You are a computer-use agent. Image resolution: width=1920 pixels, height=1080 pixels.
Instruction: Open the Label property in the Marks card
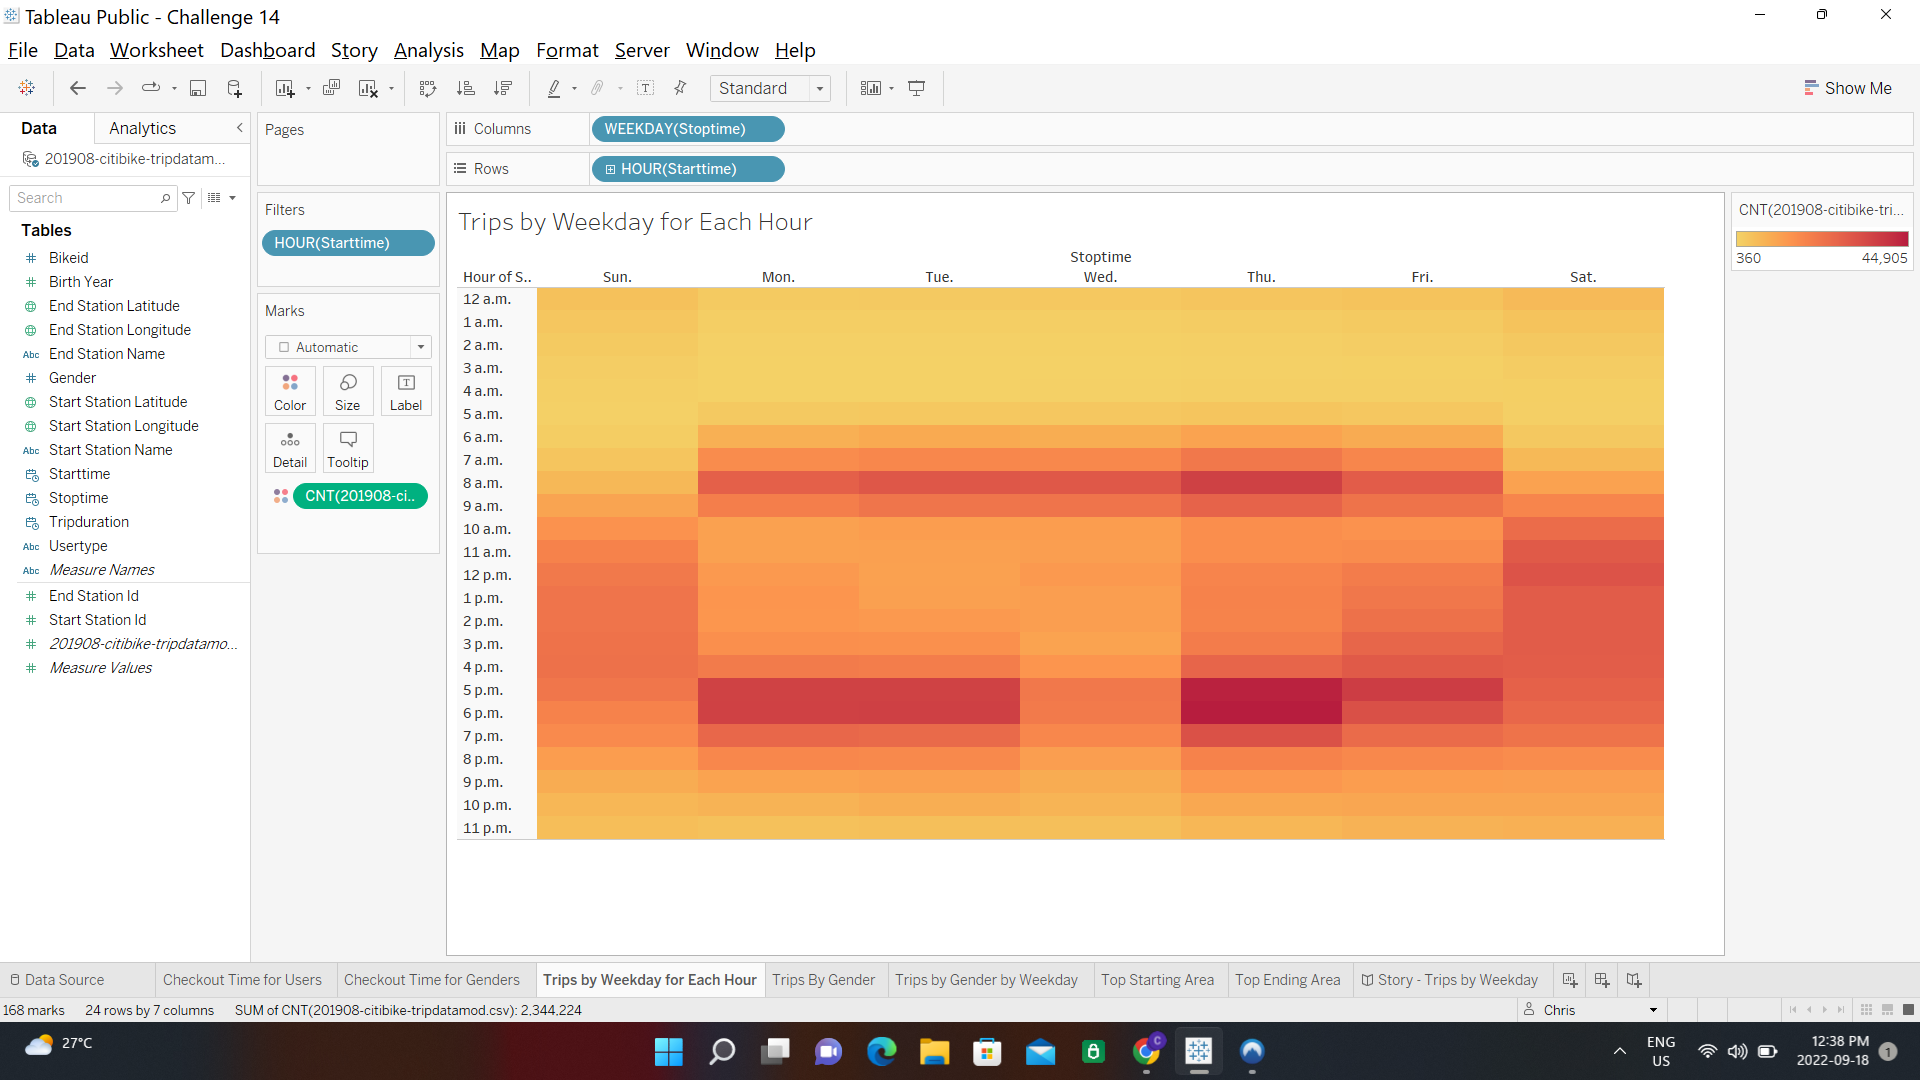point(405,391)
